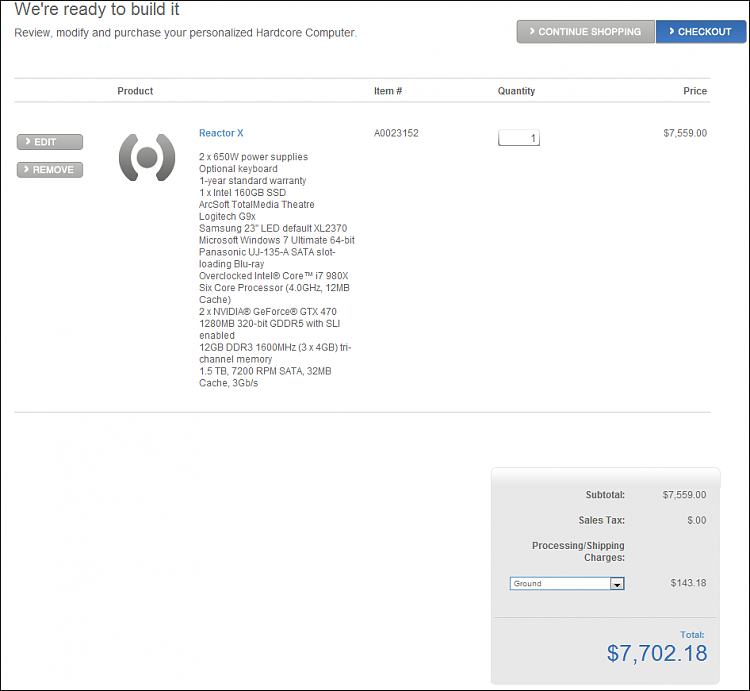Click the Sales Tax: label
The width and height of the screenshot is (750, 691).
(x=601, y=520)
